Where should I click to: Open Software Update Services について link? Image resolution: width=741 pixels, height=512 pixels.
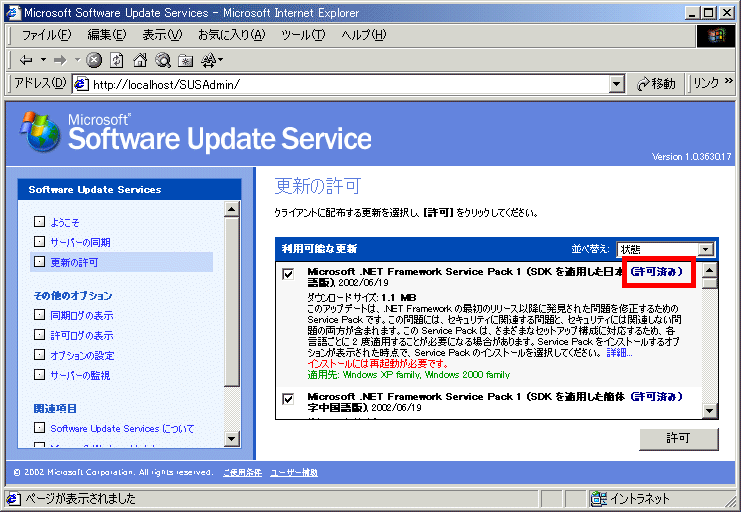122,428
